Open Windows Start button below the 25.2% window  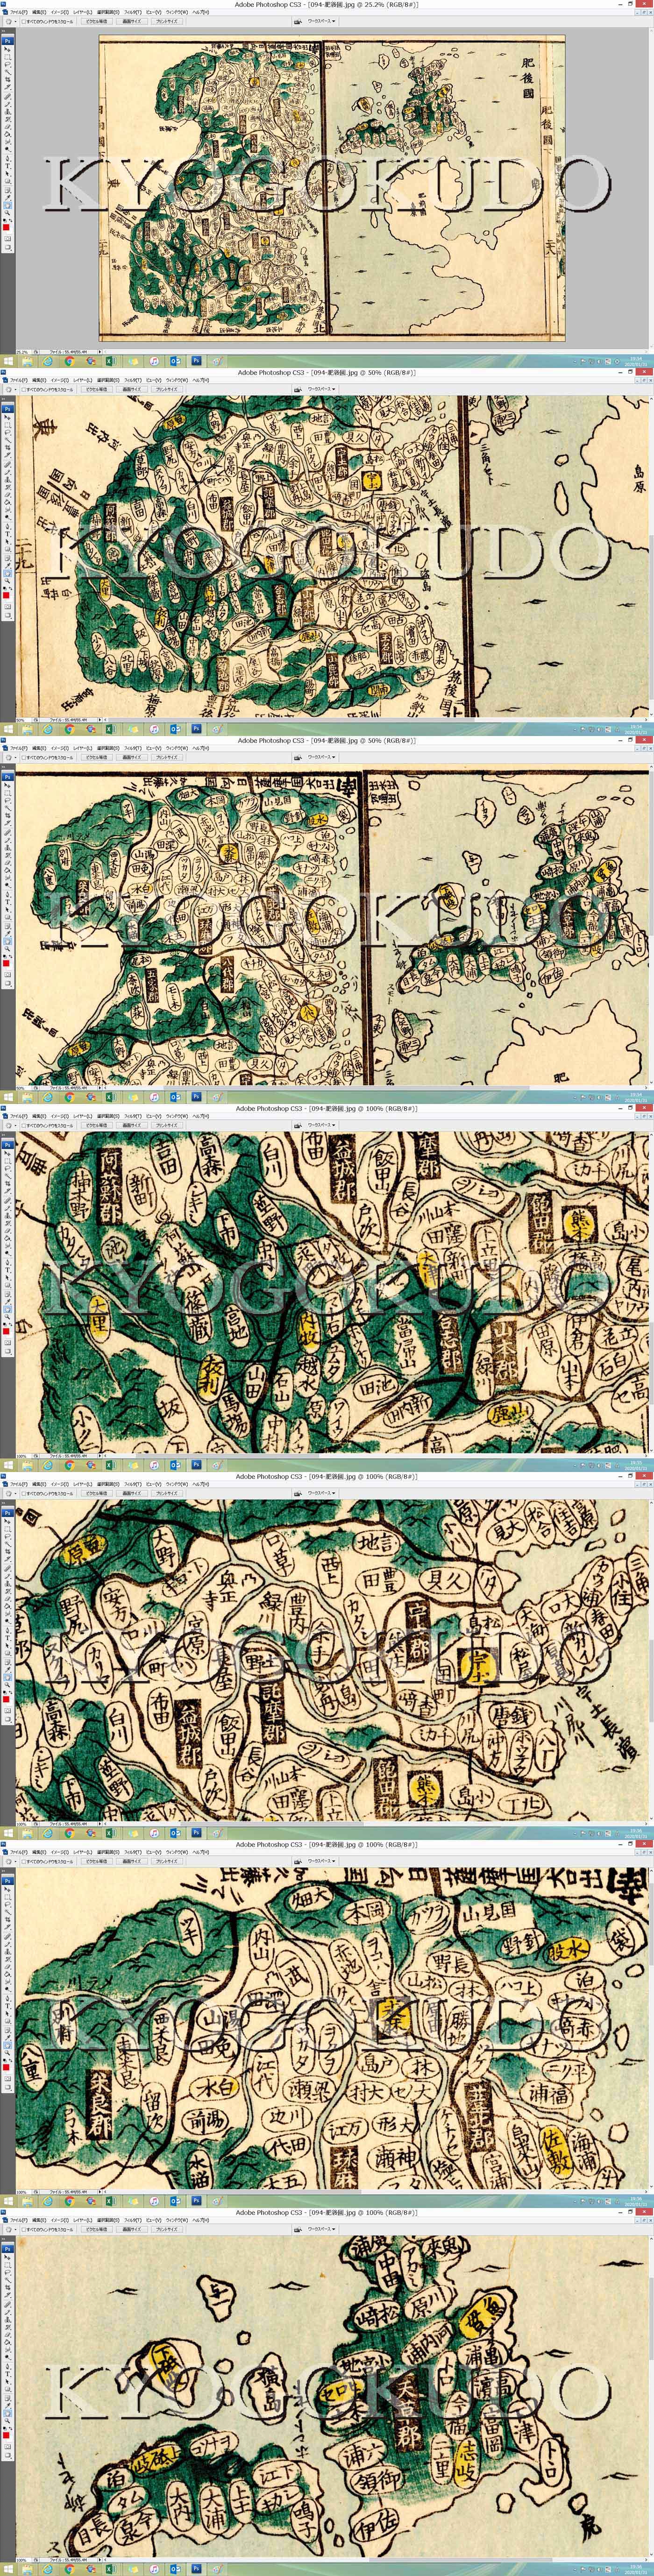9,361
